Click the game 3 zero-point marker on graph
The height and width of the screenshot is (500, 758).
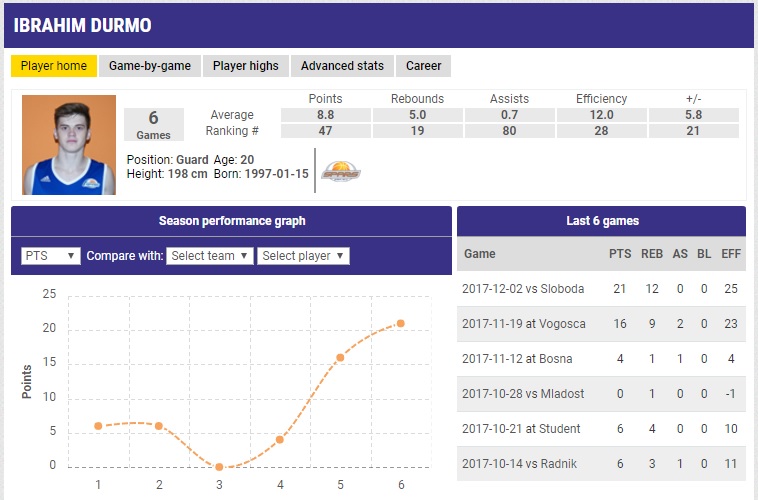[x=219, y=466]
